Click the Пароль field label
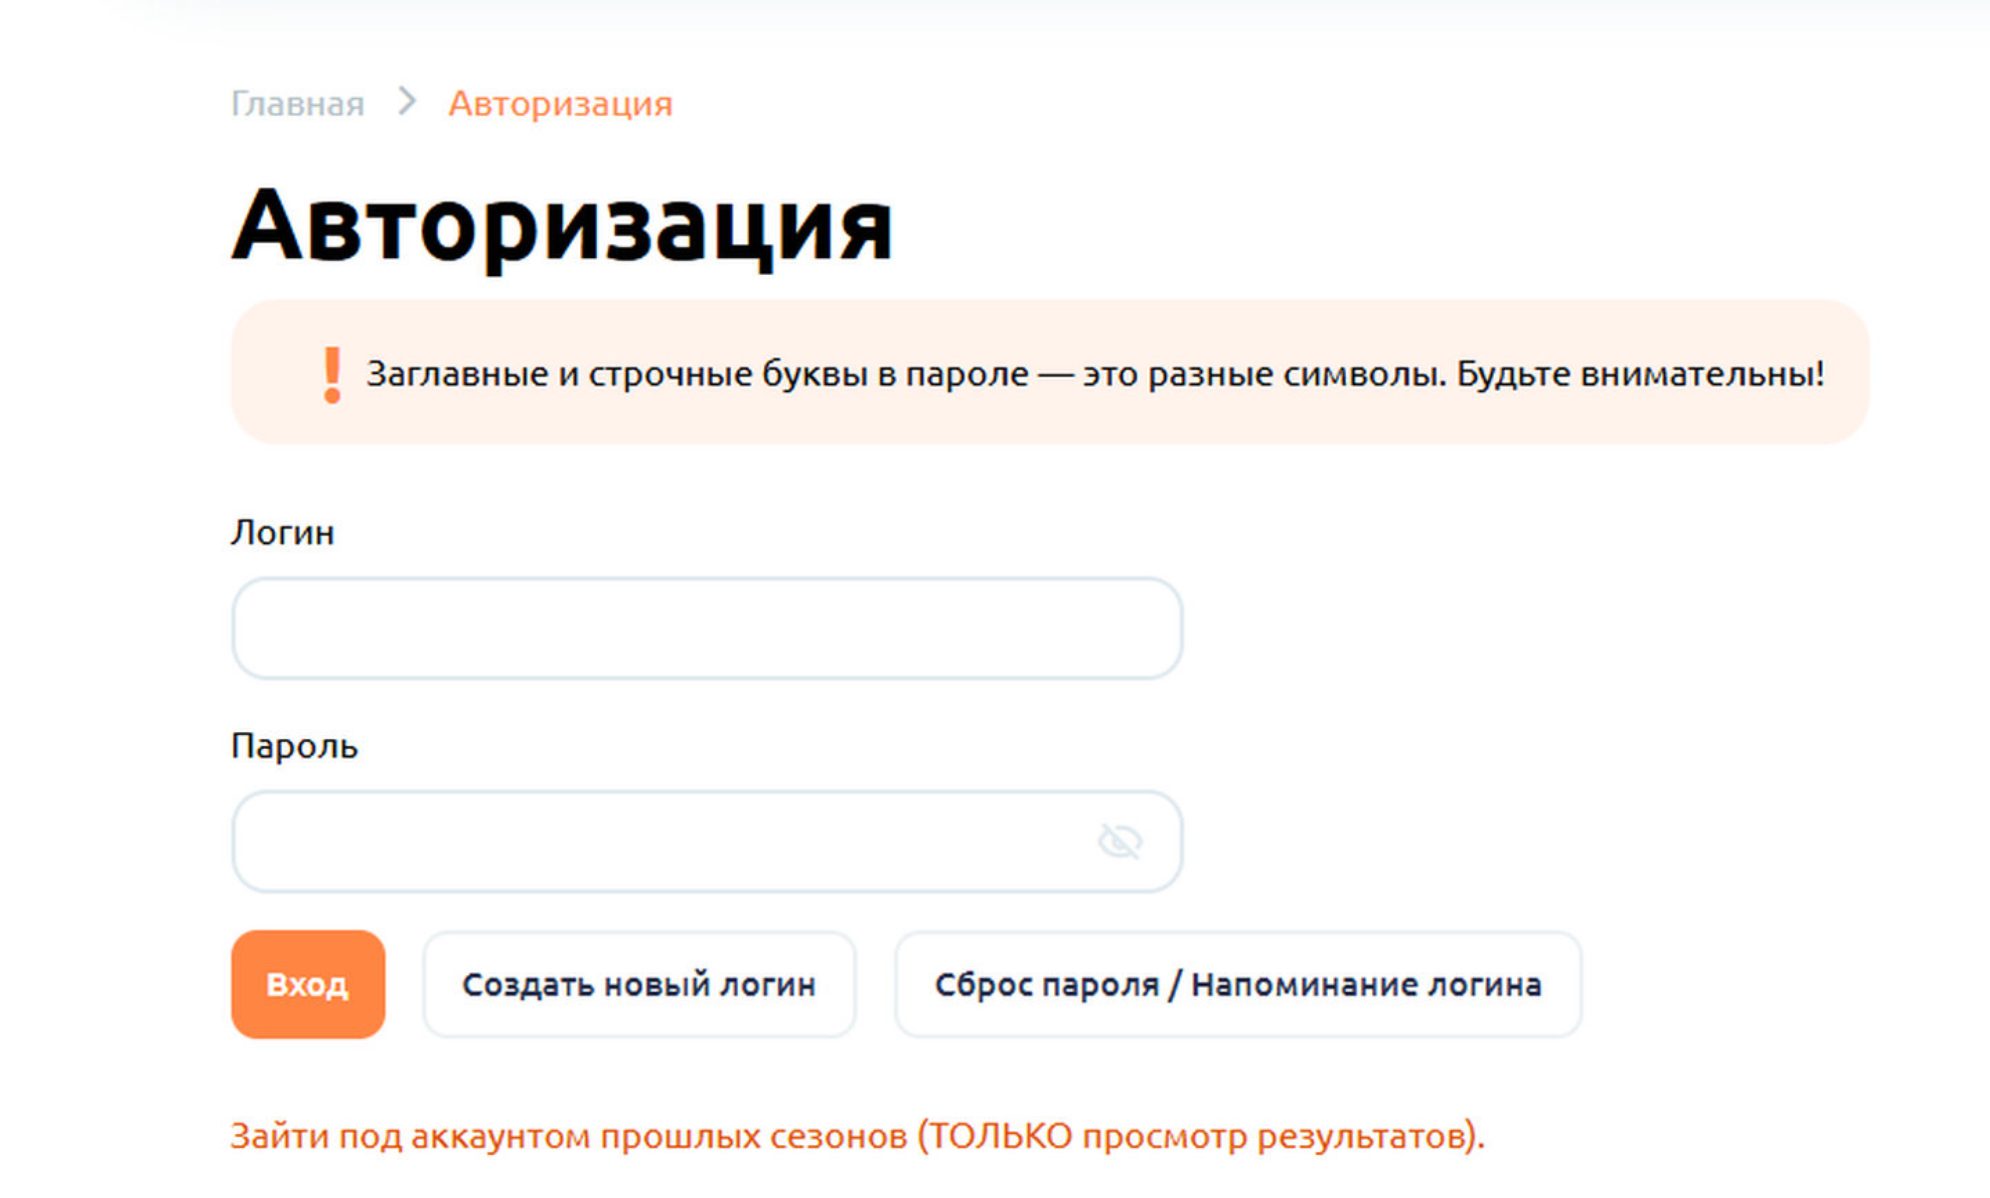Screen dimensions: 1990x1198 pyautogui.click(x=294, y=746)
